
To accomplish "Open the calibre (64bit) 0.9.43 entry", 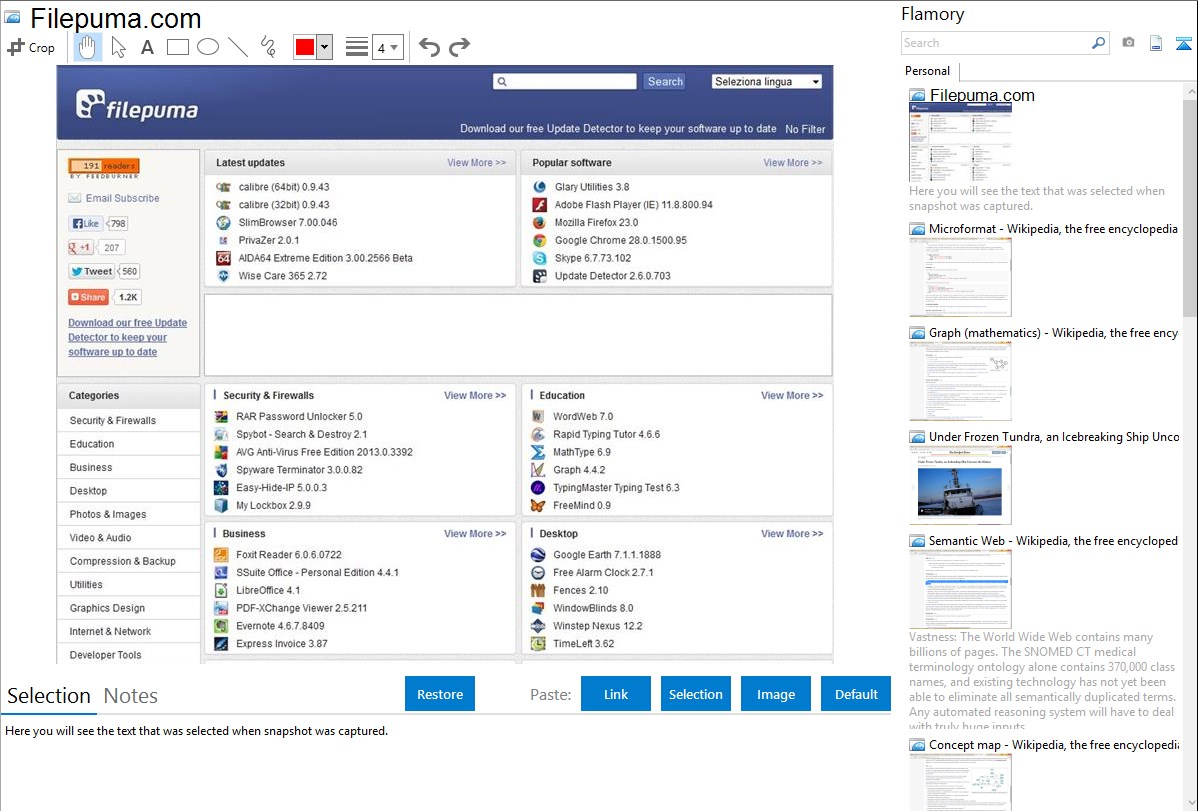I will [x=283, y=187].
